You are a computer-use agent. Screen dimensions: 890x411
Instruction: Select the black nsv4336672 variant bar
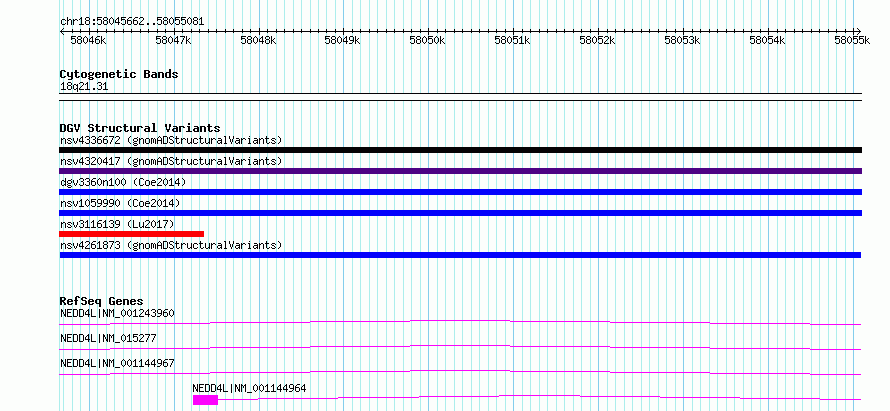point(460,150)
